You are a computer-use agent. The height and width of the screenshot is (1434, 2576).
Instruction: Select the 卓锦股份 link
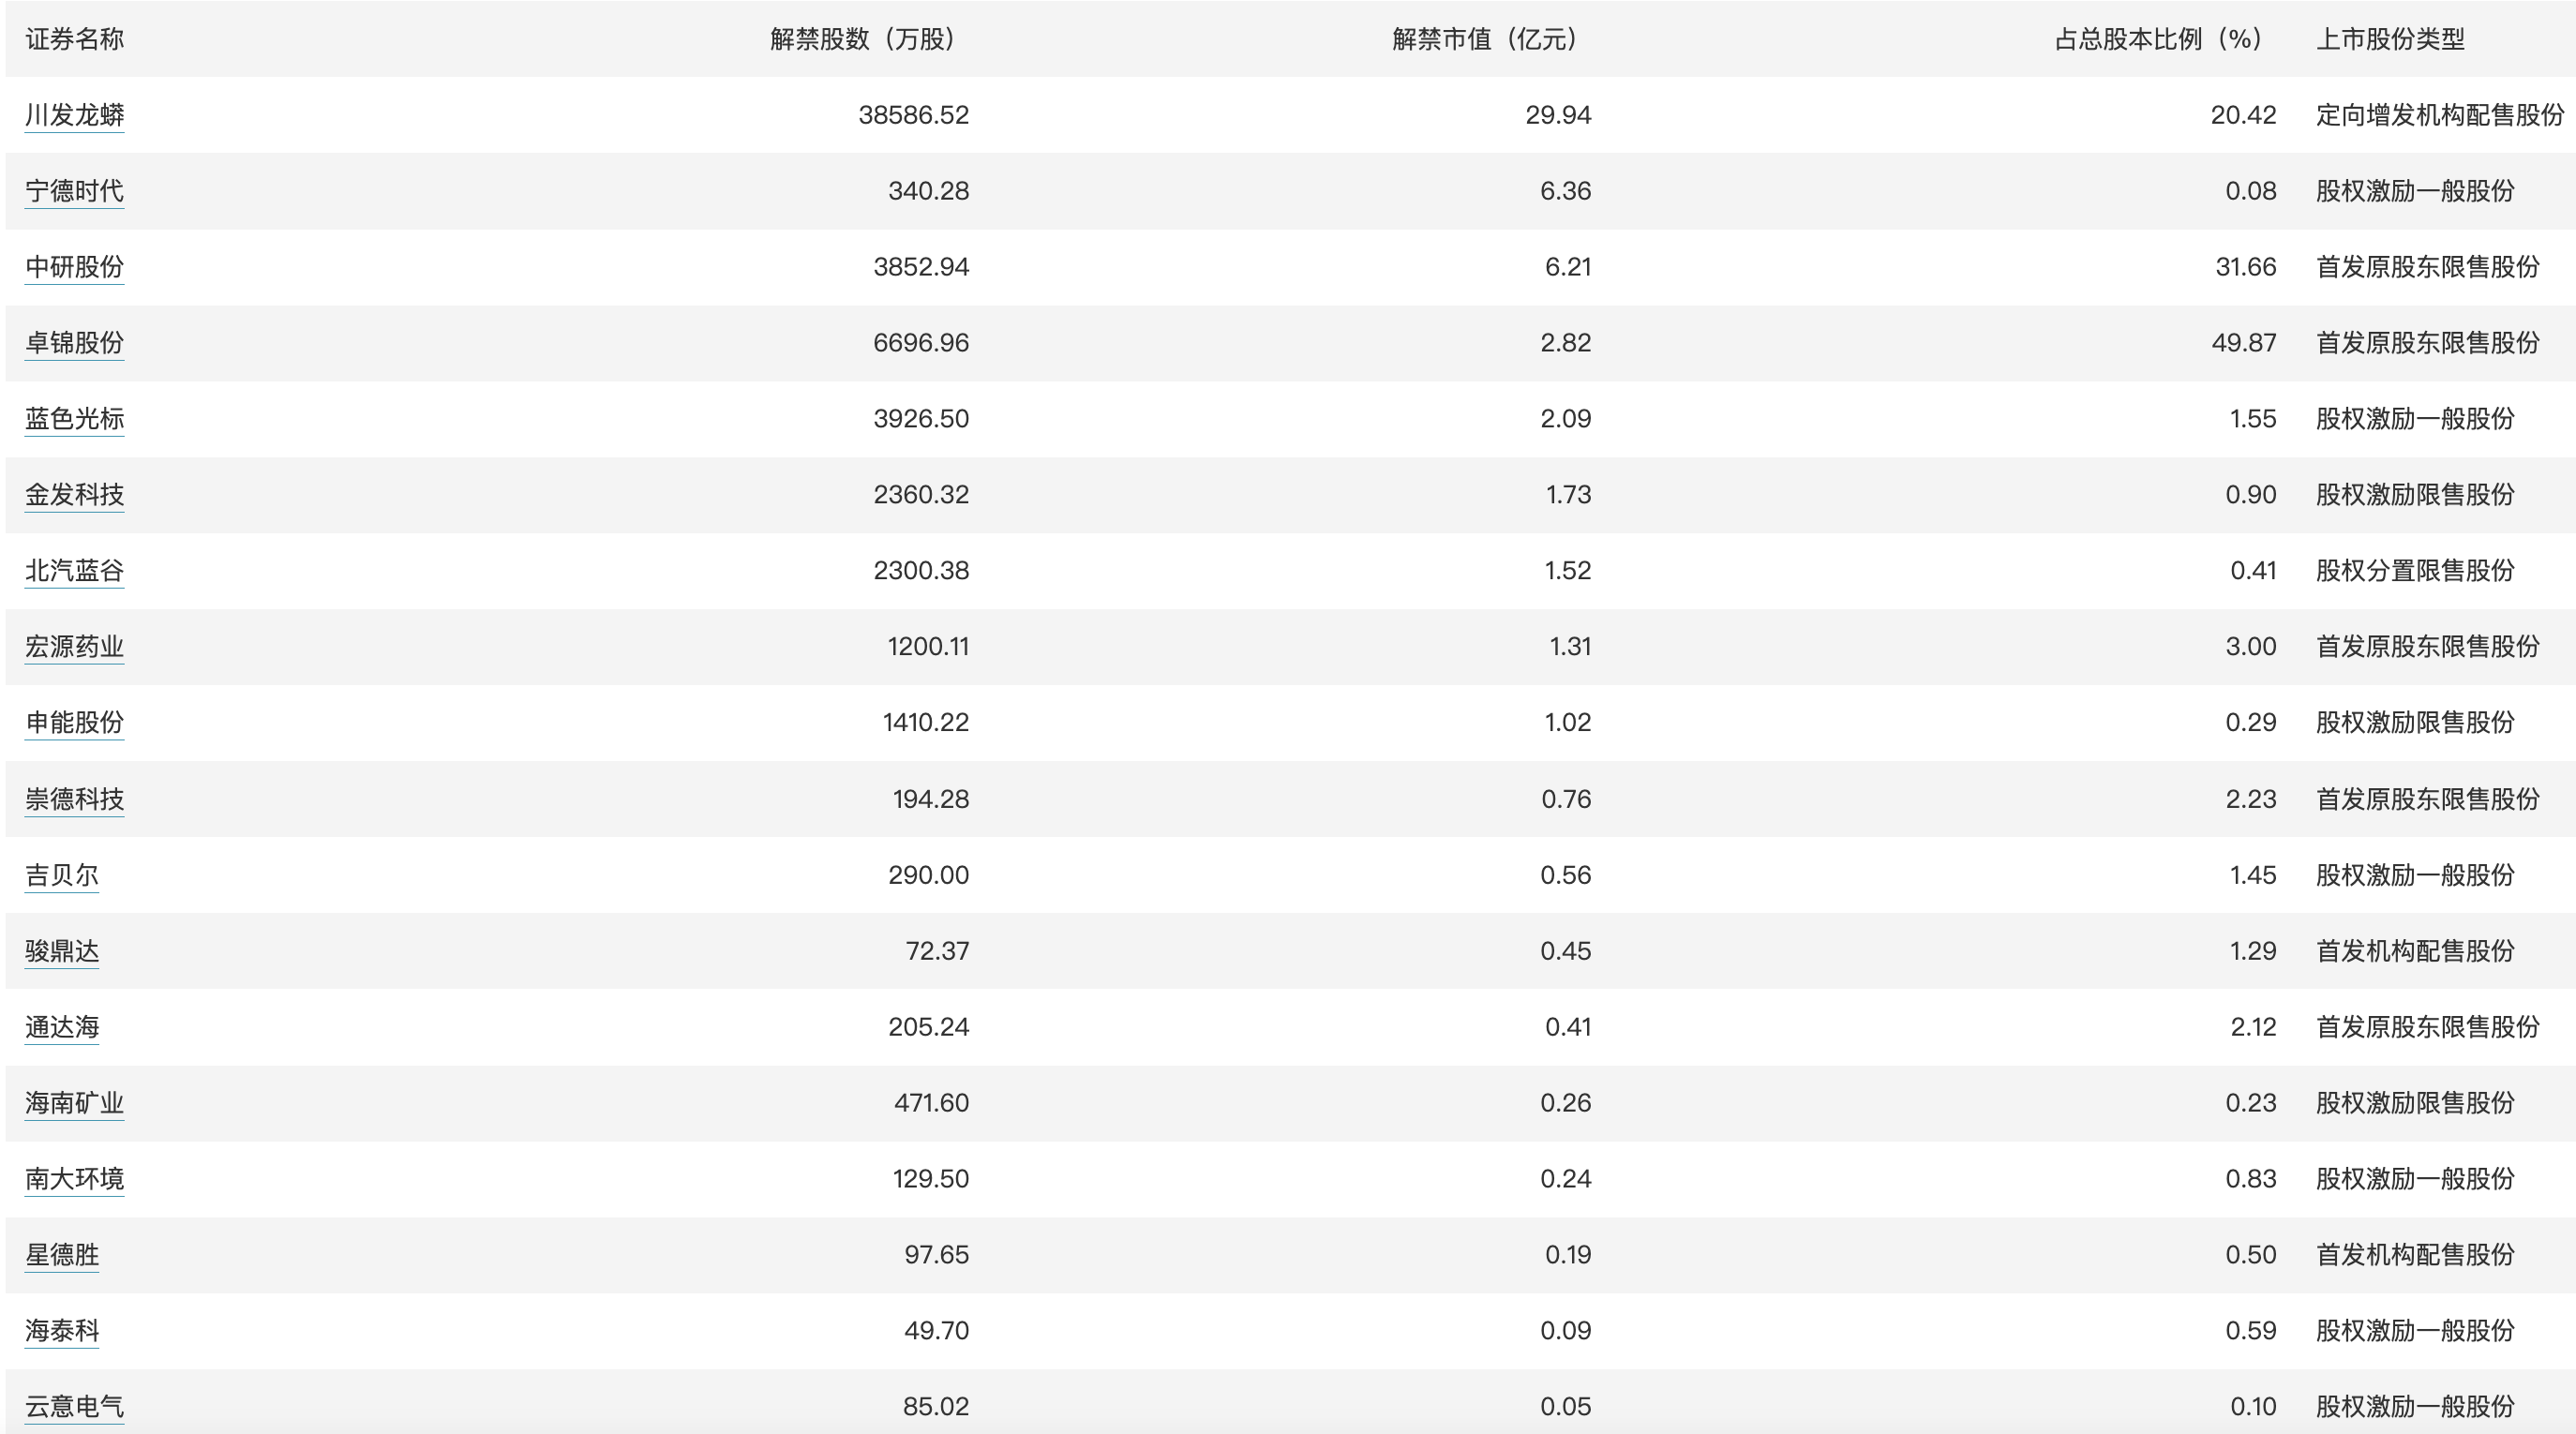[x=75, y=343]
